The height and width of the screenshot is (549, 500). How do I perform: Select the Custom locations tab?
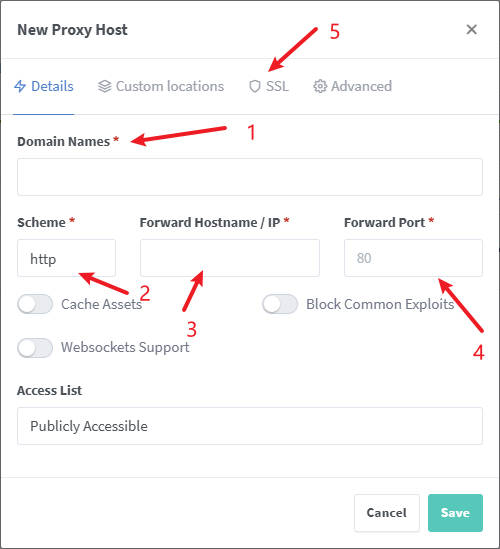pyautogui.click(x=161, y=86)
